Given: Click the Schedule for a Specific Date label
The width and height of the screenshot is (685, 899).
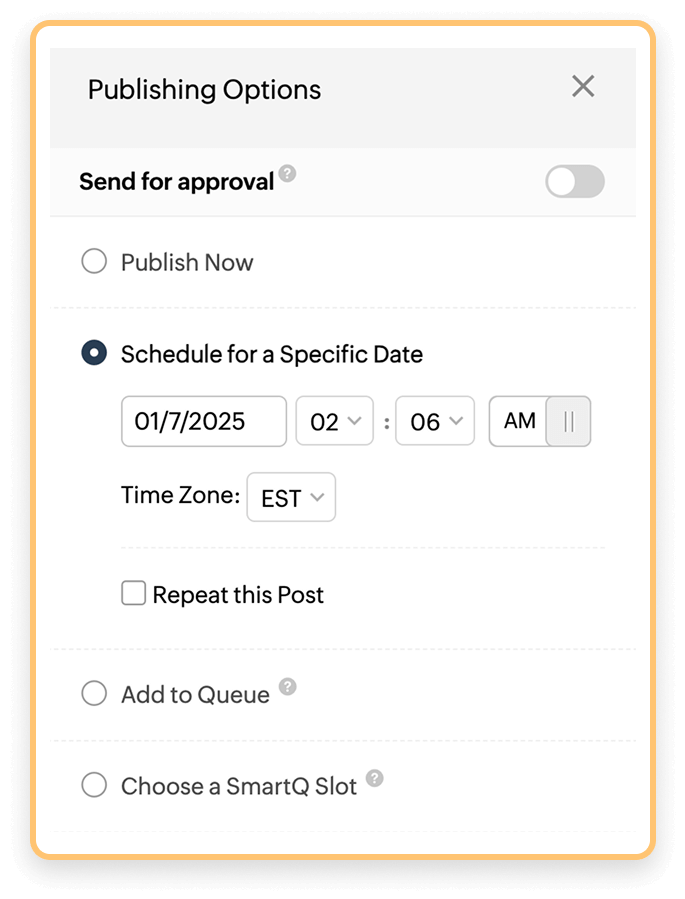Looking at the screenshot, I should click(x=270, y=354).
